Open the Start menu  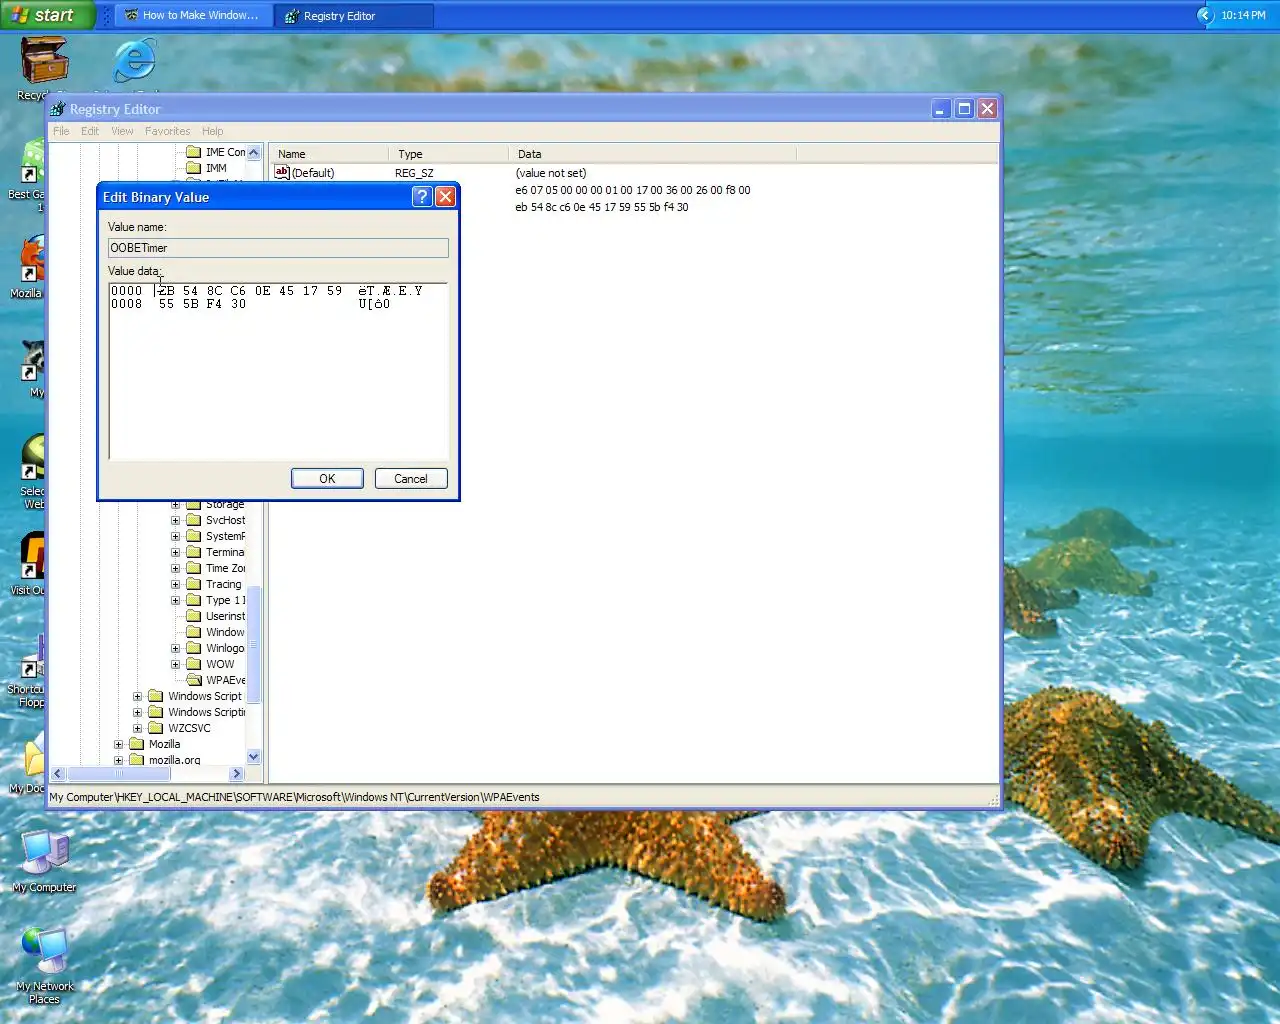(47, 15)
